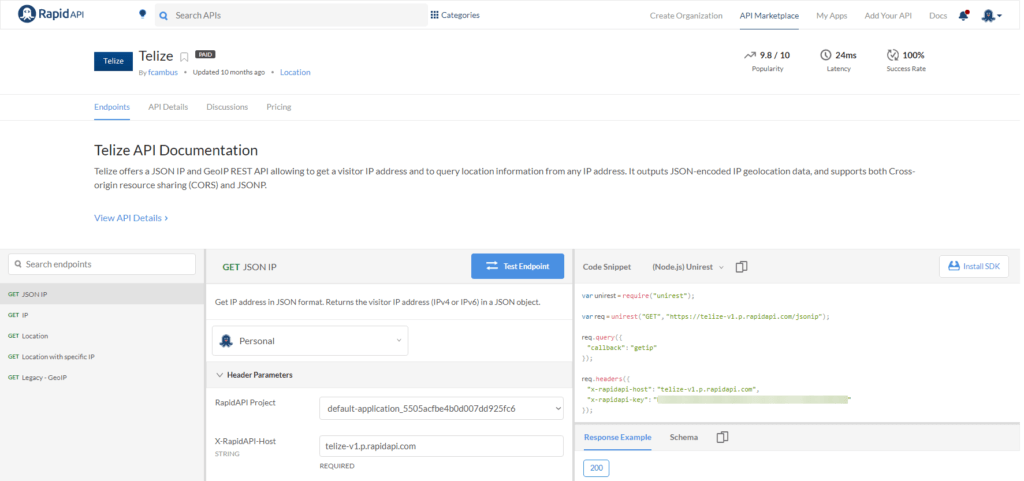This screenshot has height=481, width=1024.
Task: Select the 200 response code
Action: 596,468
